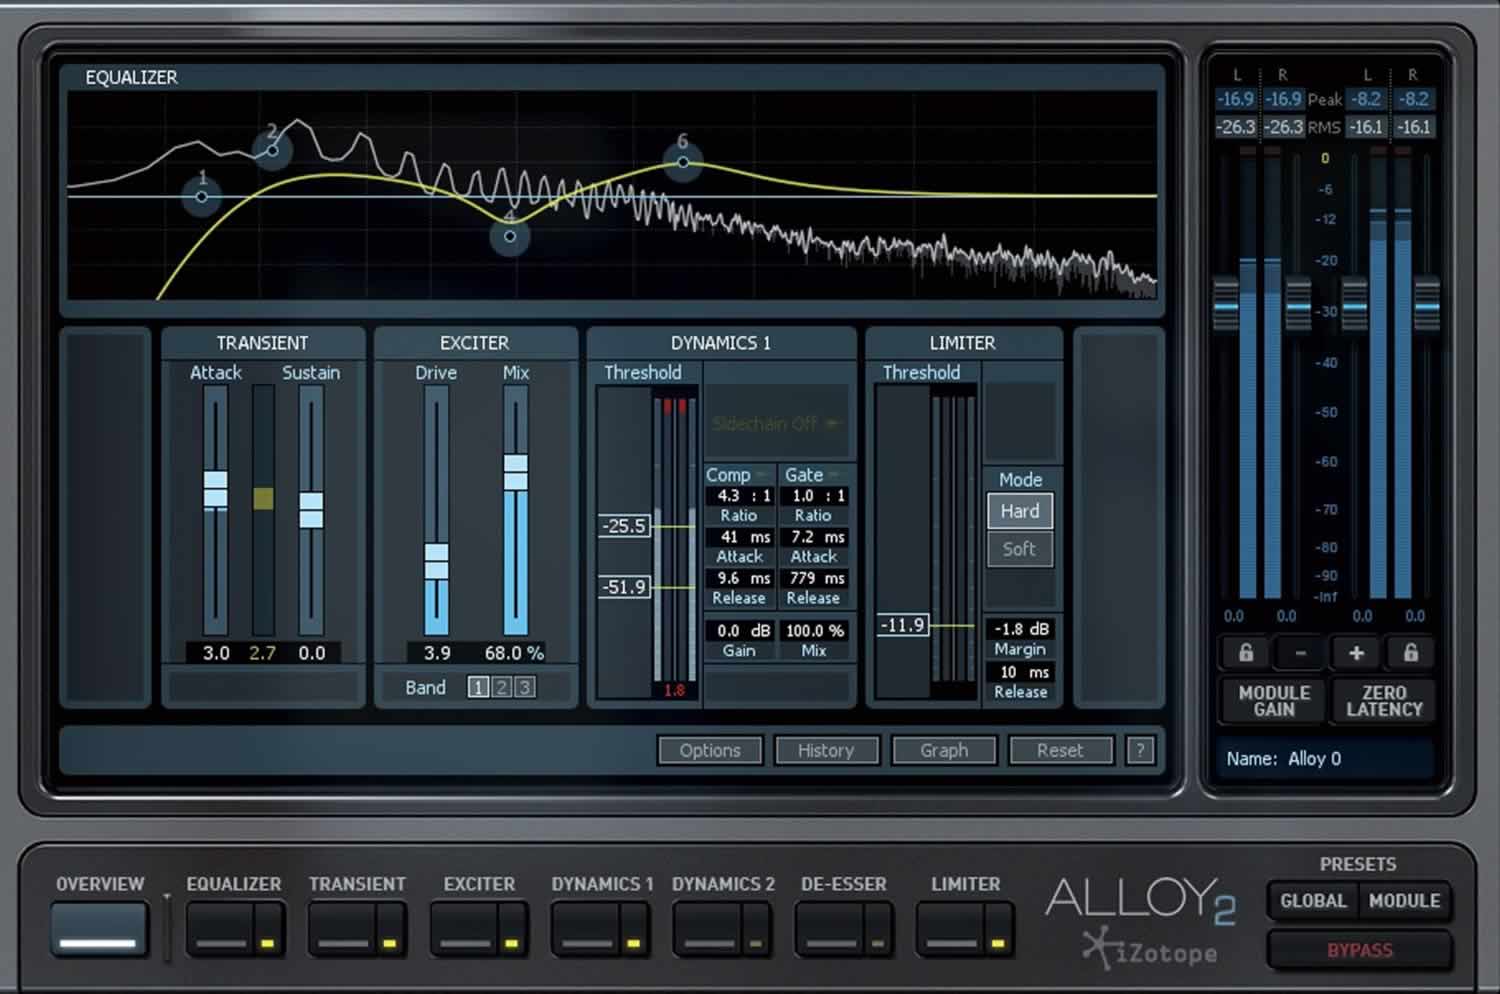Select Hard limiter mode
Viewport: 1500px width, 994px height.
(1020, 511)
